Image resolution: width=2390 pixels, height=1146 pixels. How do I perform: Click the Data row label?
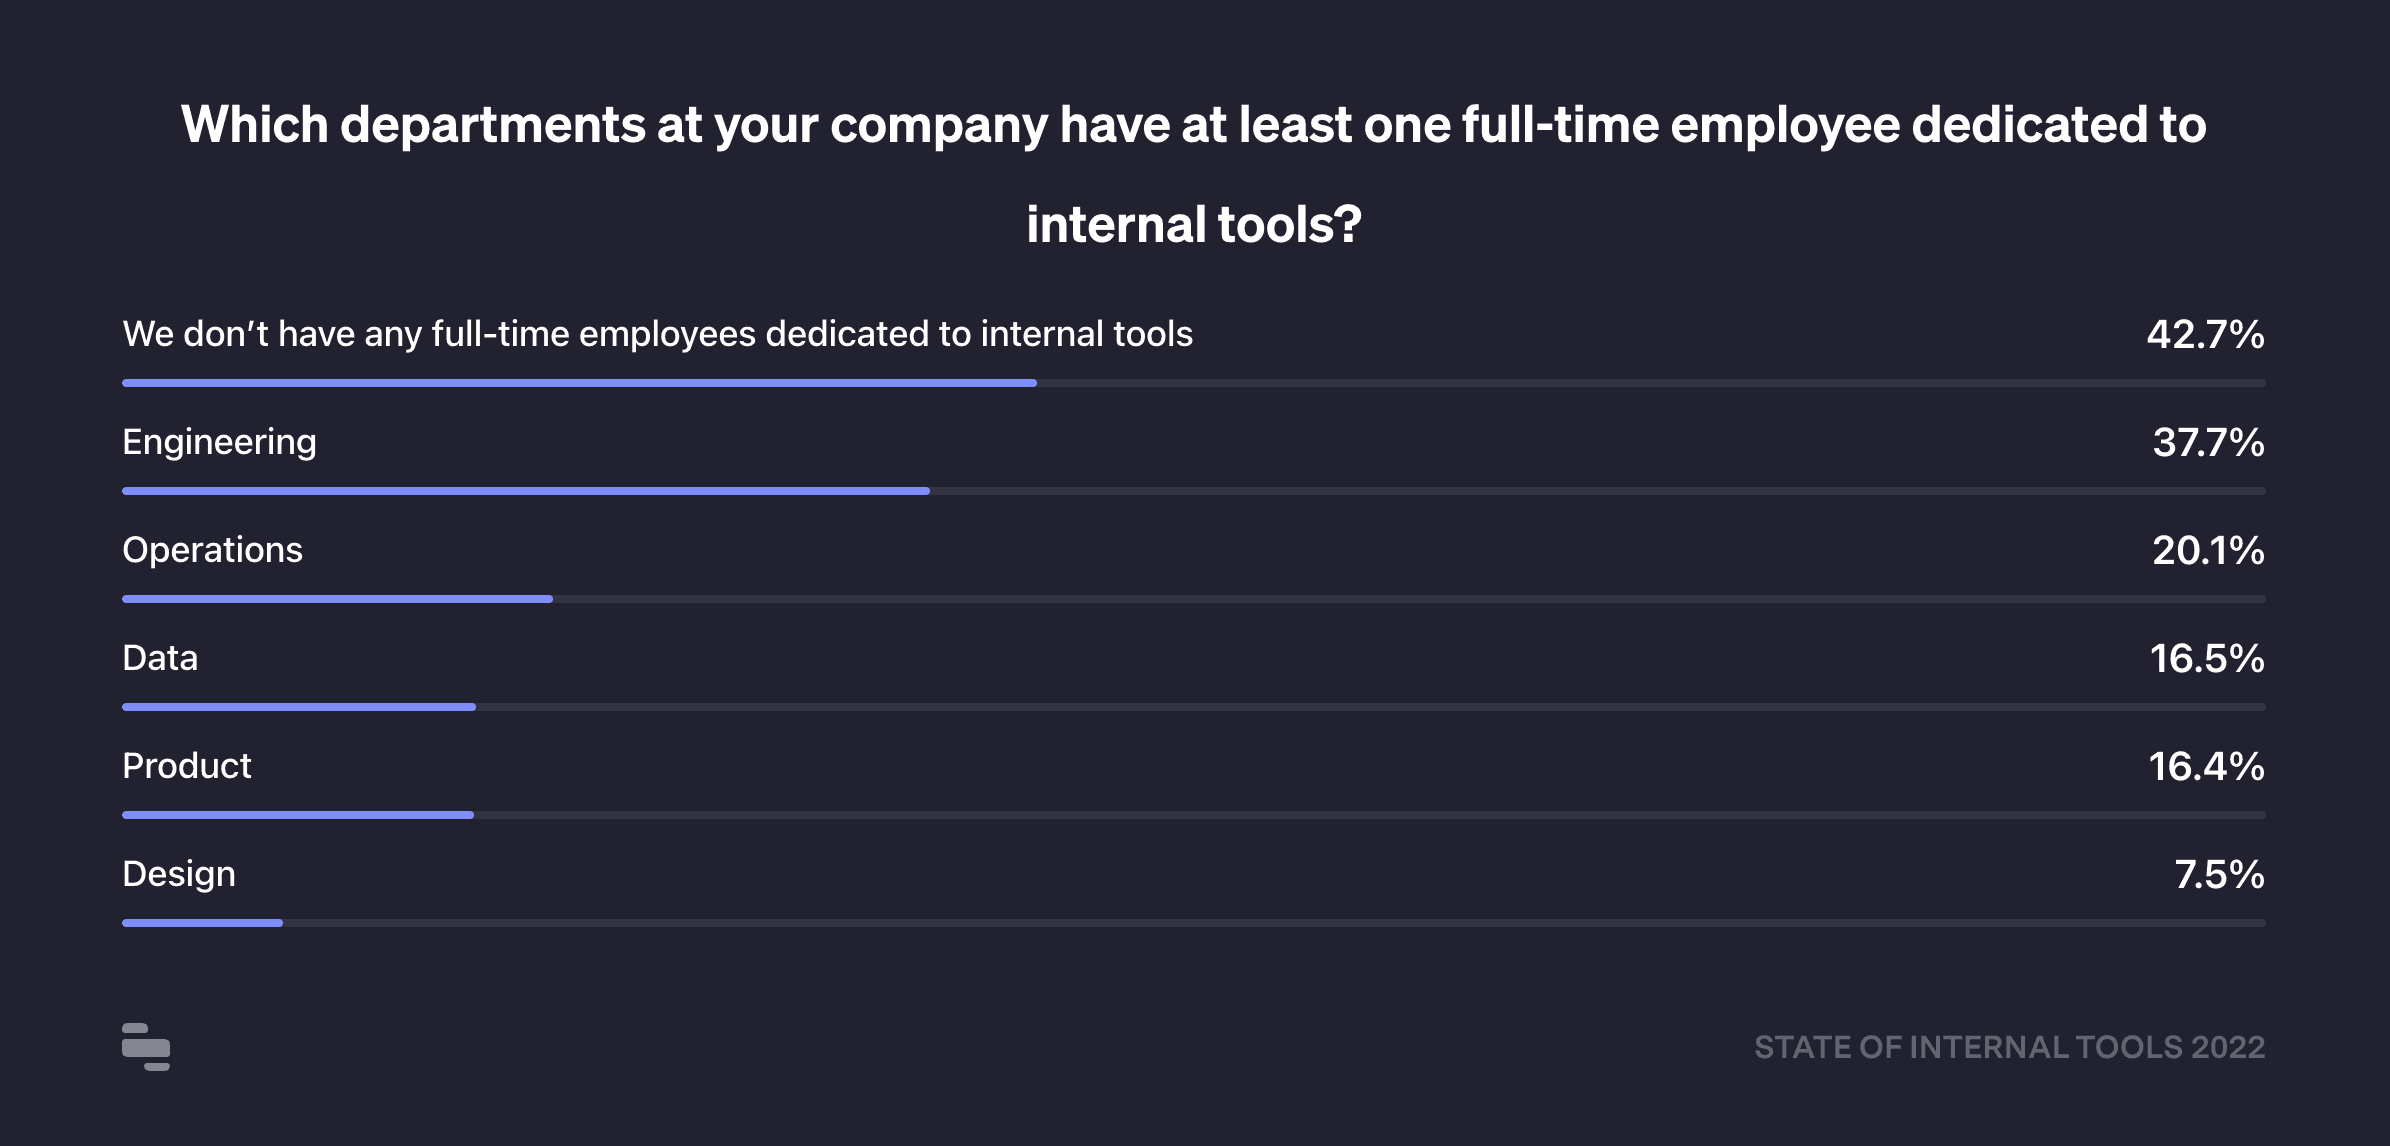click(160, 658)
